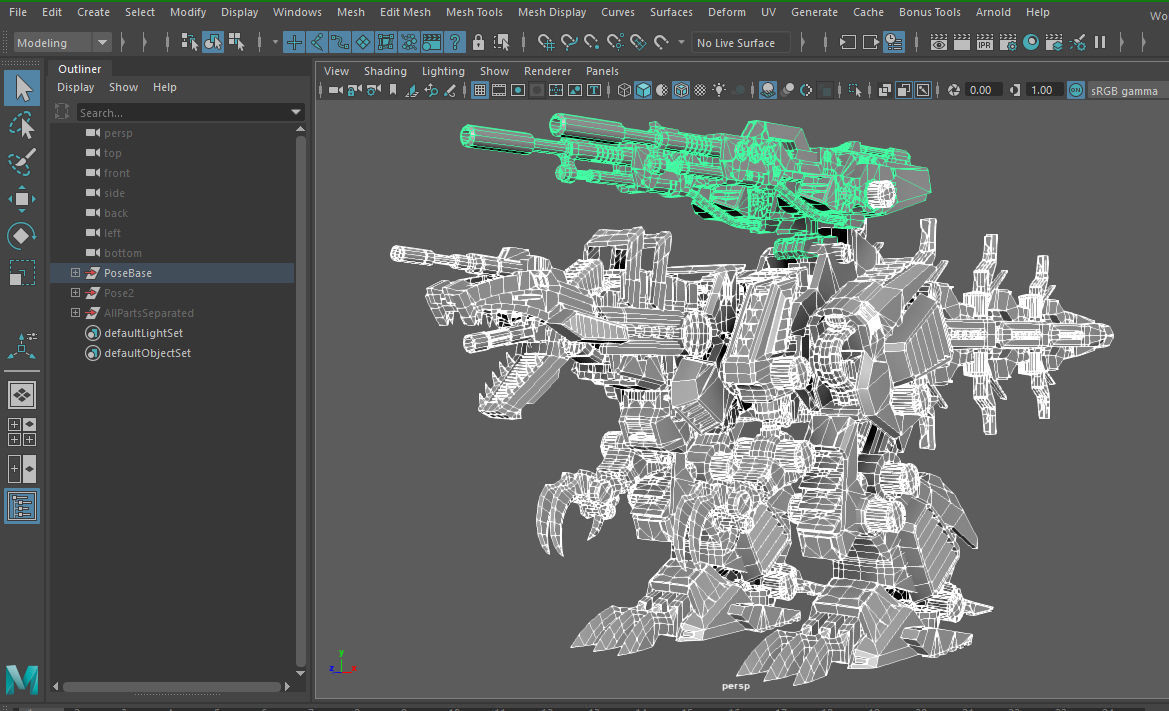Choose the Paint Selection tool

click(x=22, y=162)
